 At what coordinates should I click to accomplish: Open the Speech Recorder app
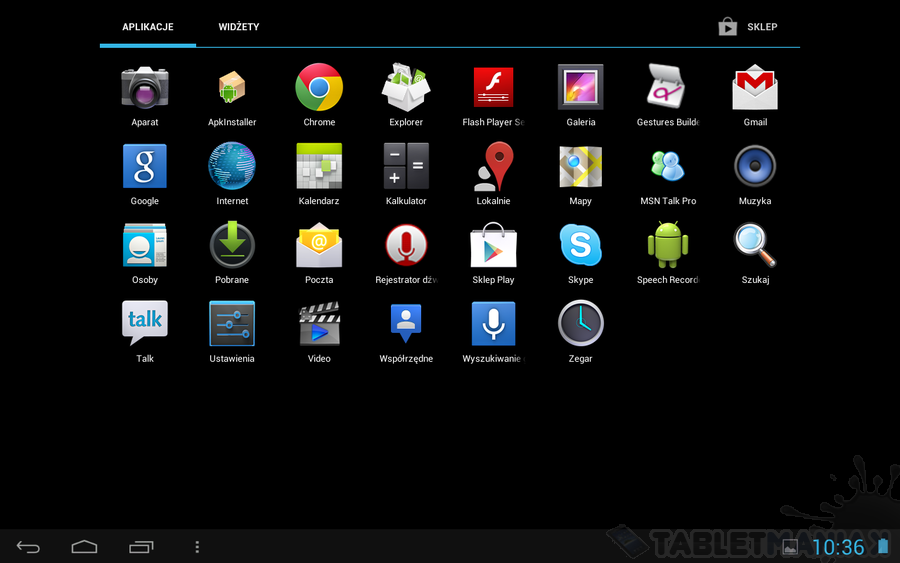[668, 245]
